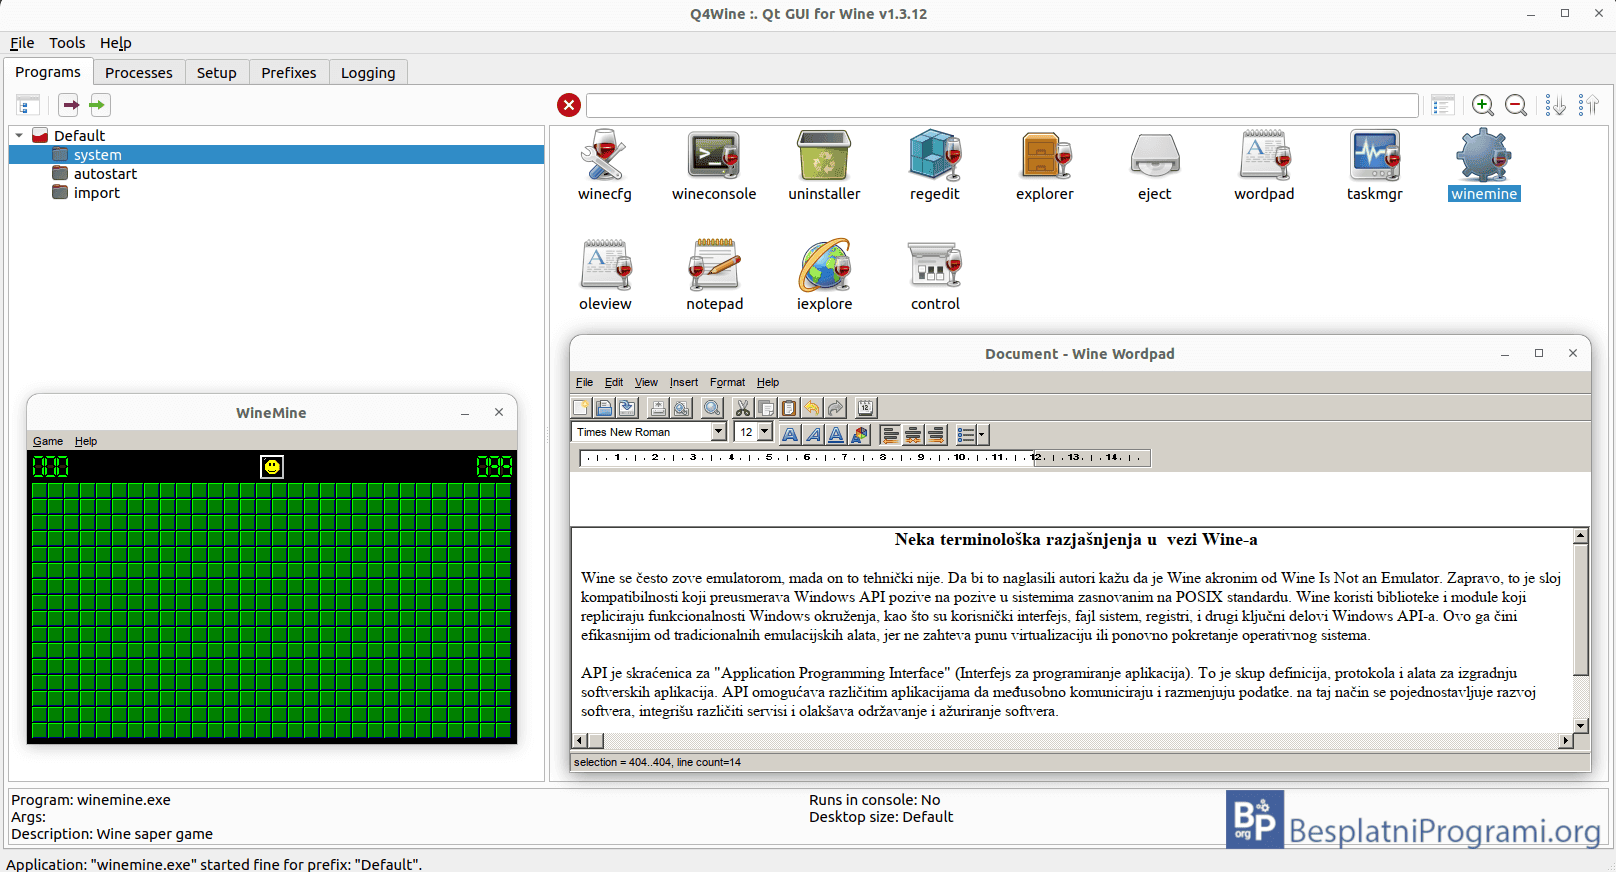
Task: Select autostart folder in tree
Action: point(95,173)
